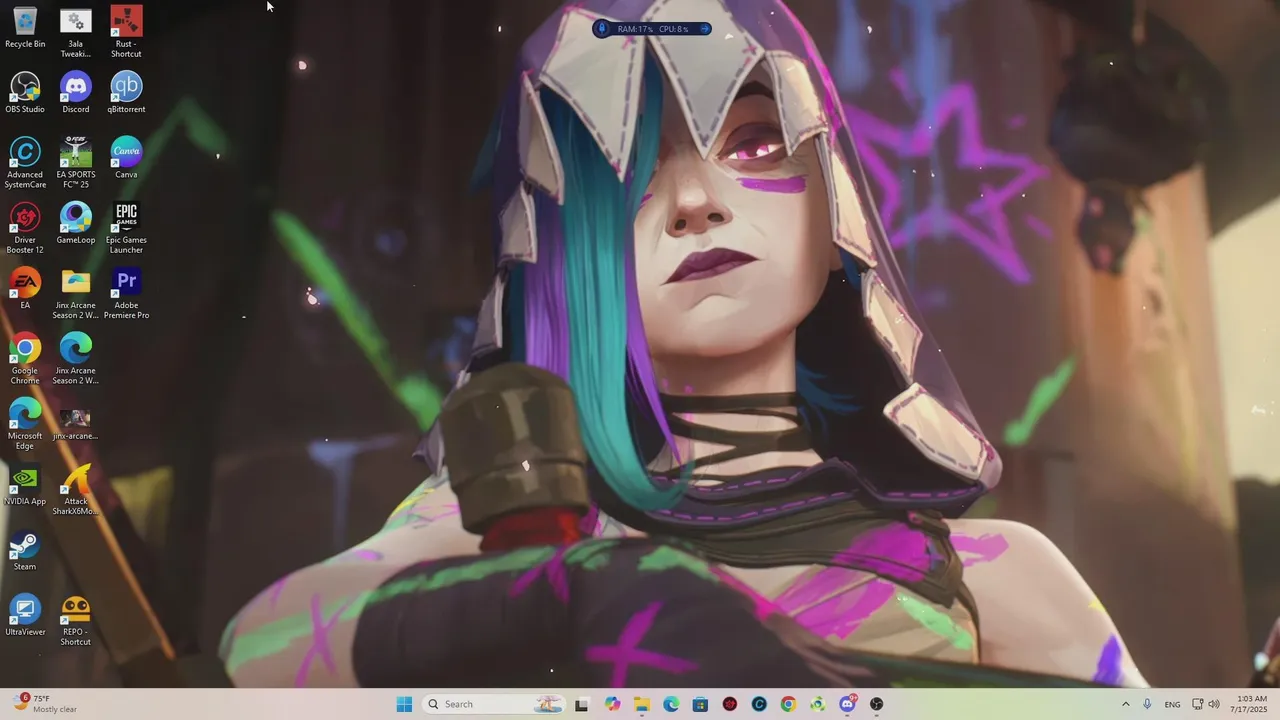Open OBS Studio from the taskbar
This screenshot has width=1280, height=720.
[x=877, y=704]
